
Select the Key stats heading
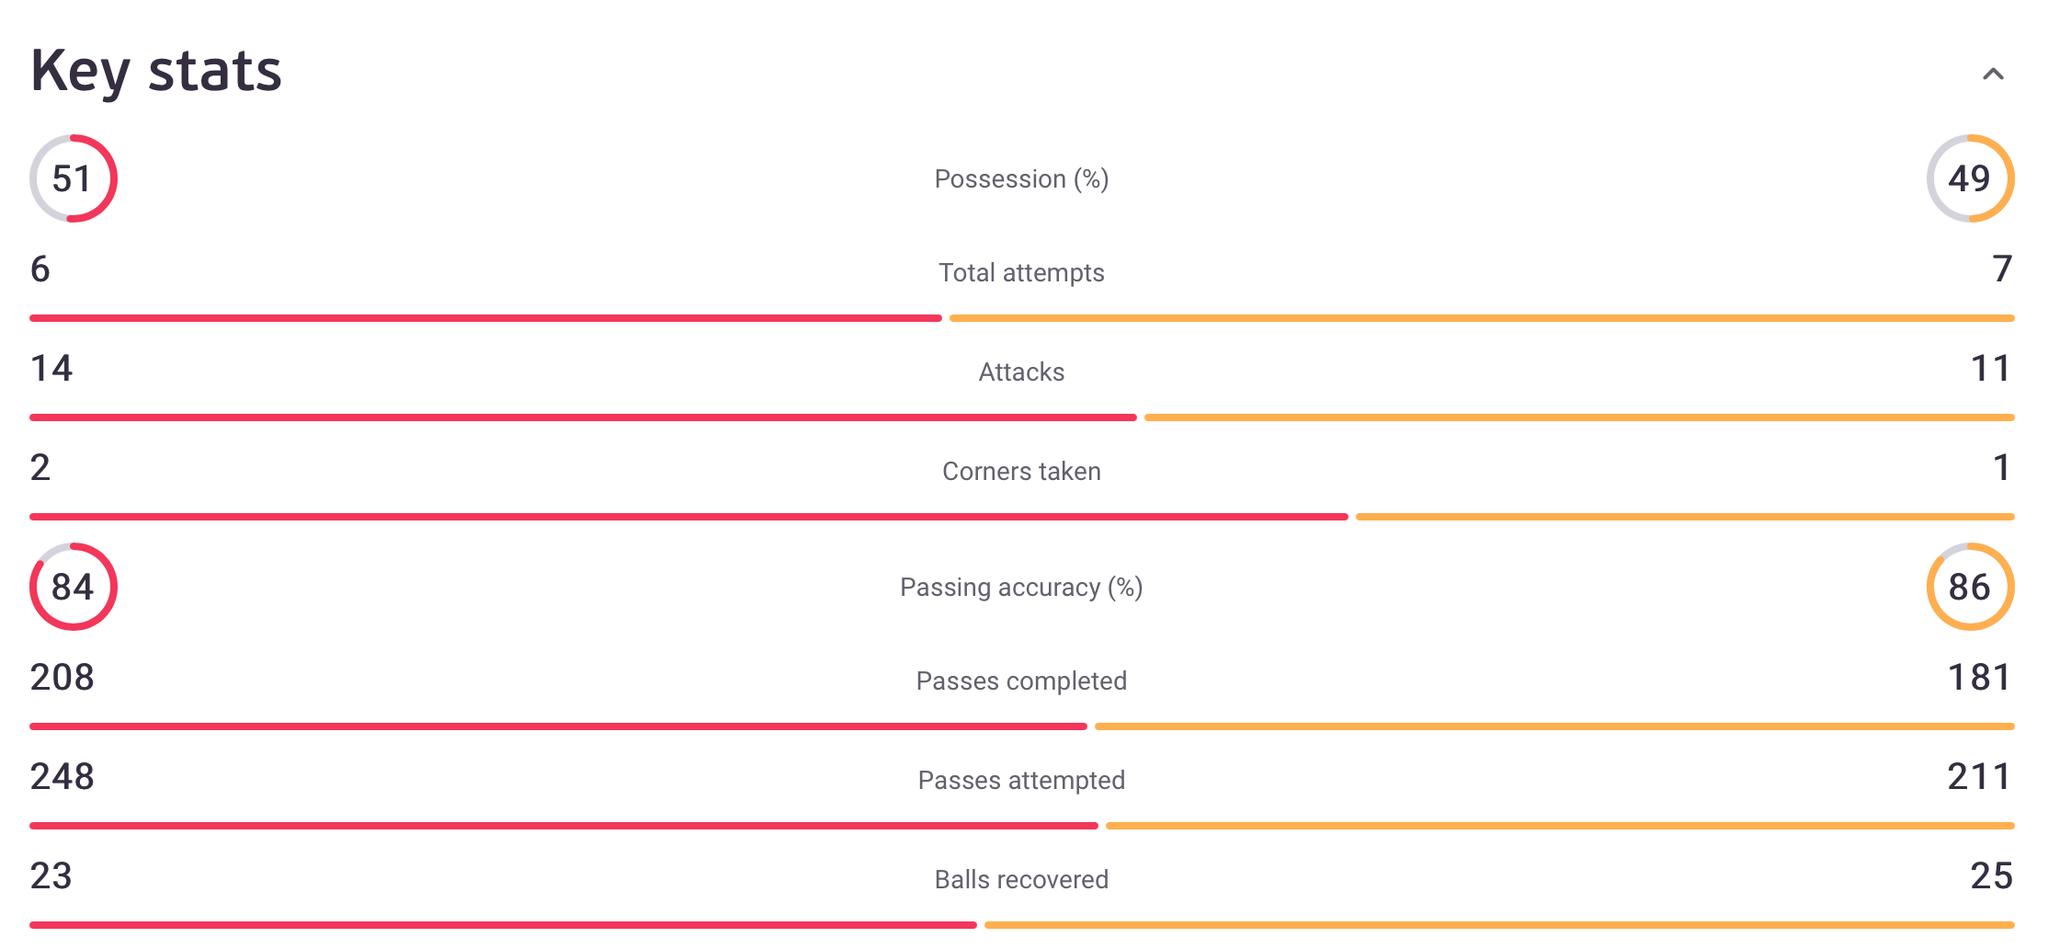click(x=156, y=70)
